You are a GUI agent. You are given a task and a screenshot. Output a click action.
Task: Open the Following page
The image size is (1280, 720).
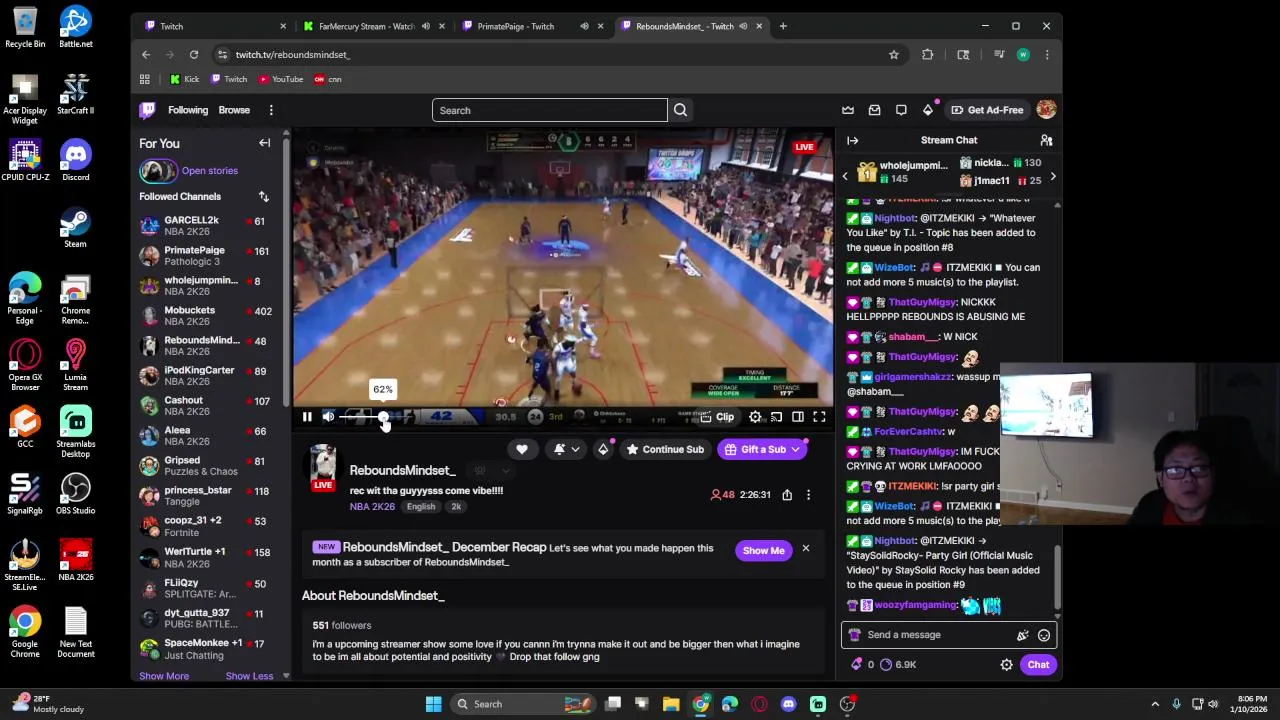click(188, 110)
